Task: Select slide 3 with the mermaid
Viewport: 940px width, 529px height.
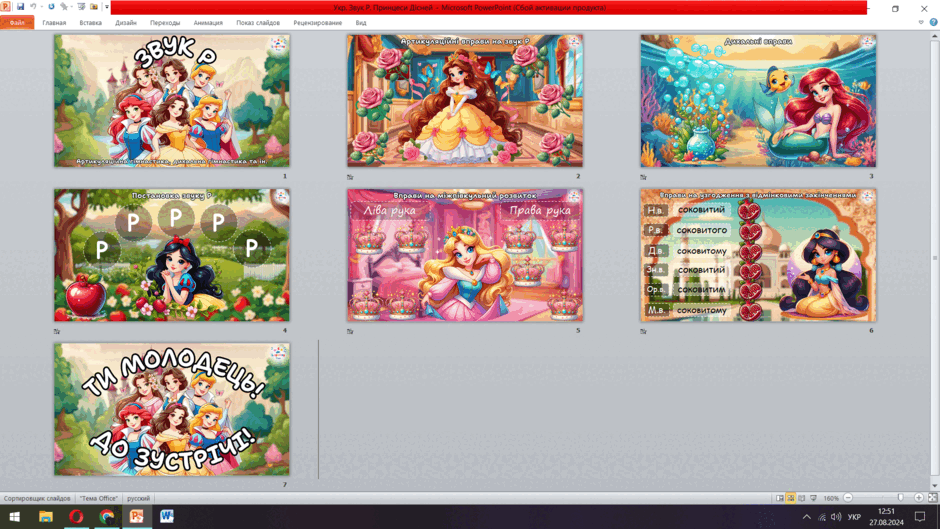Action: click(758, 101)
